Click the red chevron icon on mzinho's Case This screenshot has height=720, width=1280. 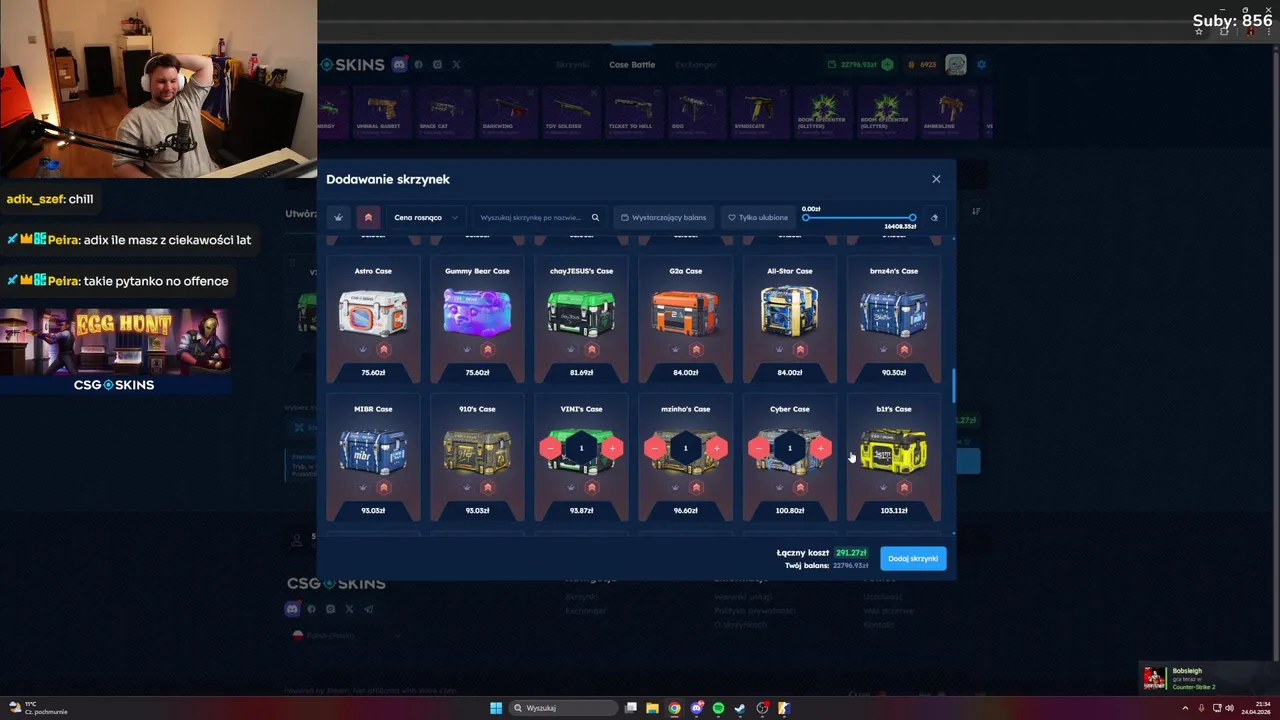pos(696,487)
